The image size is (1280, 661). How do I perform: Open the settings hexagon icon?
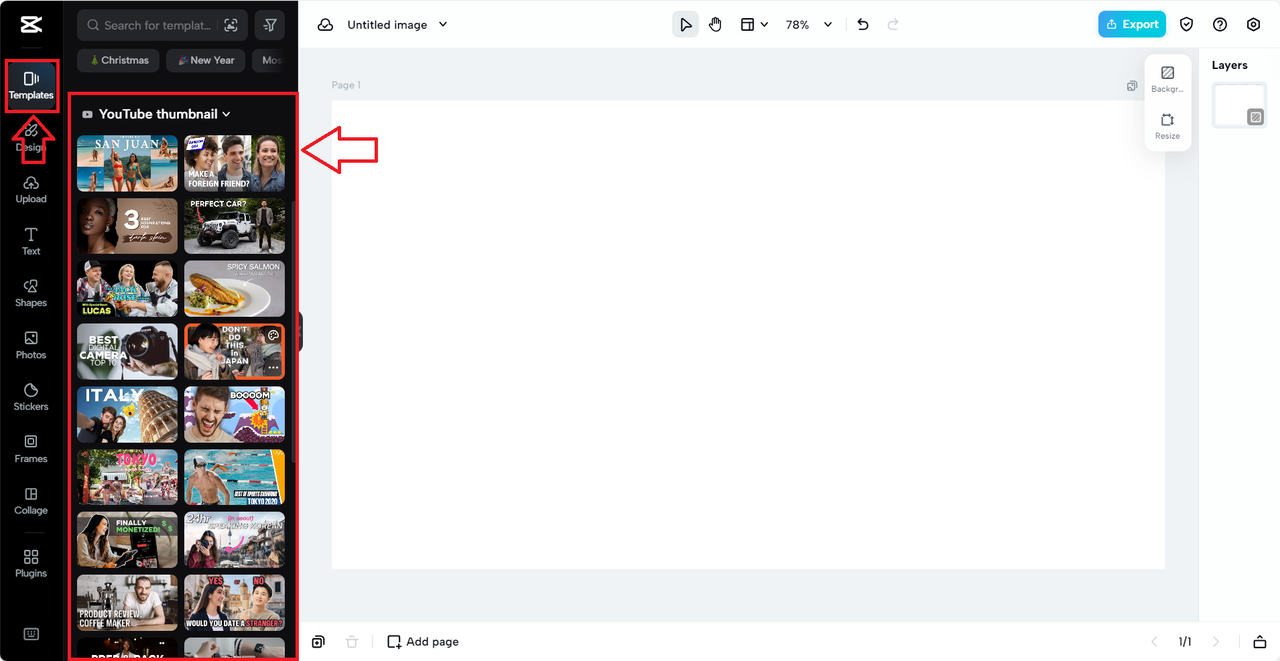[x=1253, y=25]
